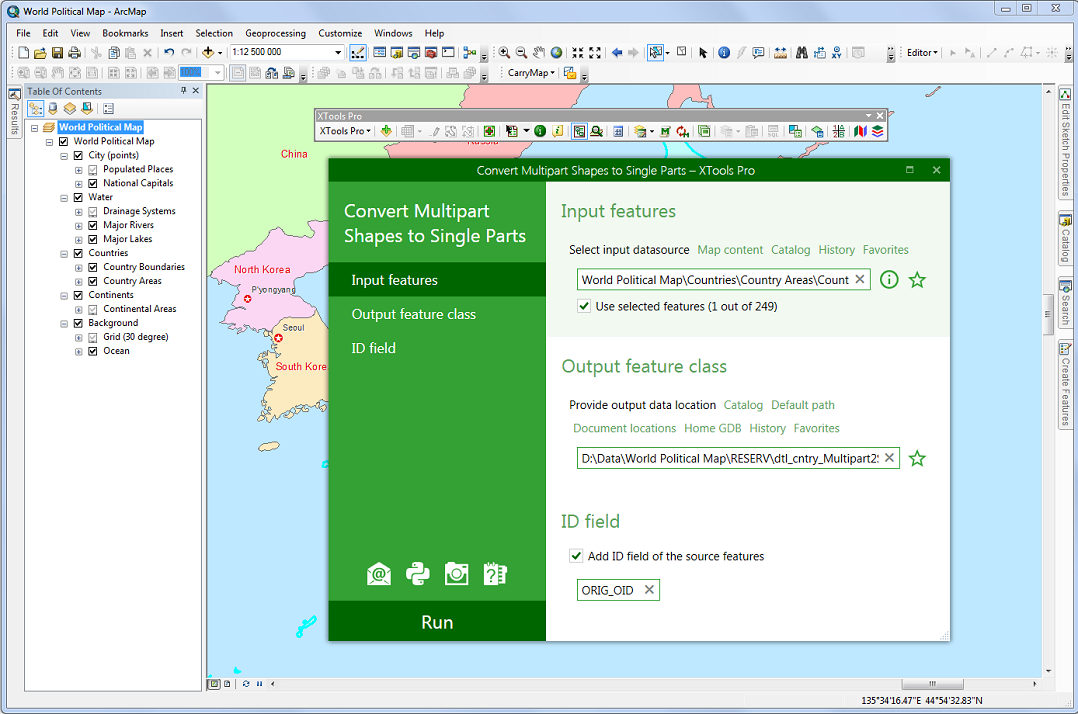This screenshot has height=714, width=1078.
Task: Open the ModelBuilder window icon
Action: point(470,53)
